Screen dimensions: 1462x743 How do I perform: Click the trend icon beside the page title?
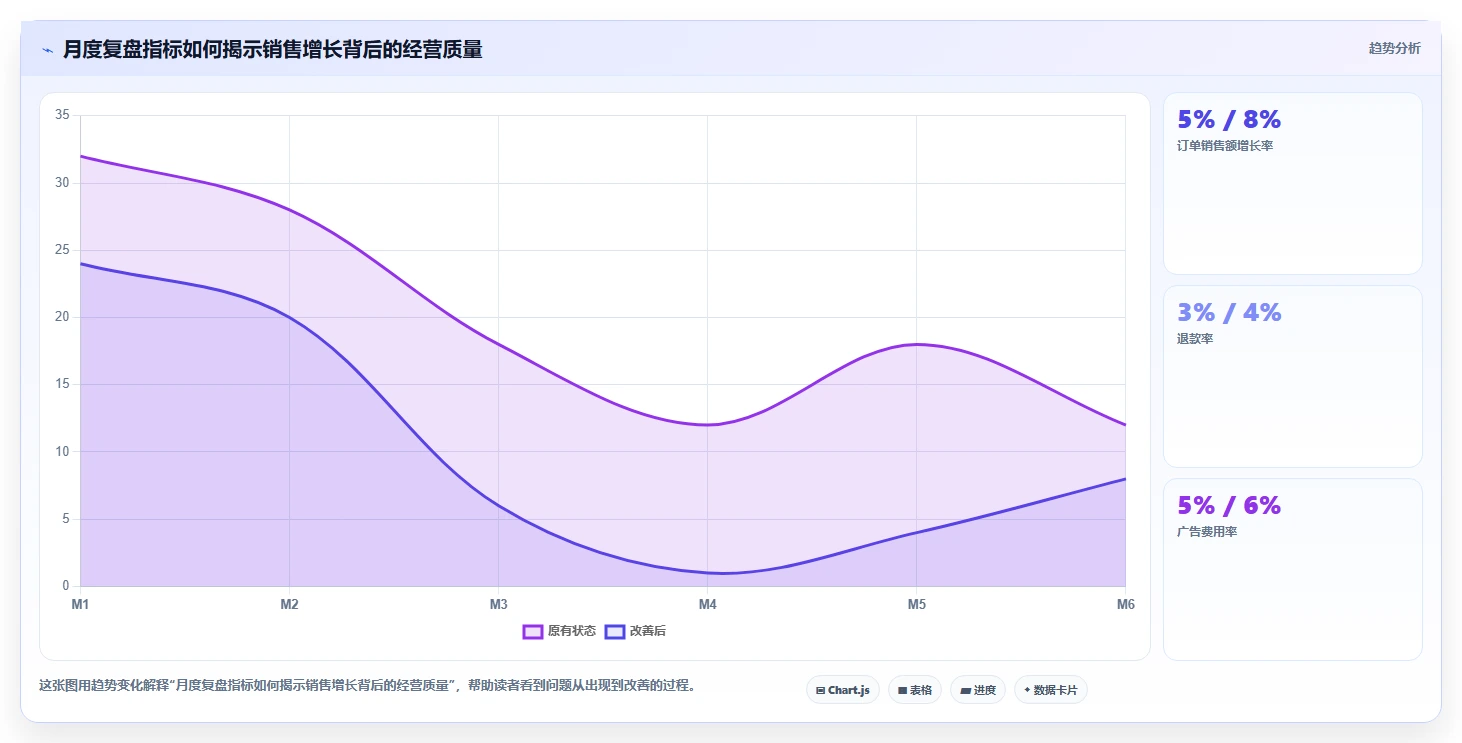(x=48, y=50)
